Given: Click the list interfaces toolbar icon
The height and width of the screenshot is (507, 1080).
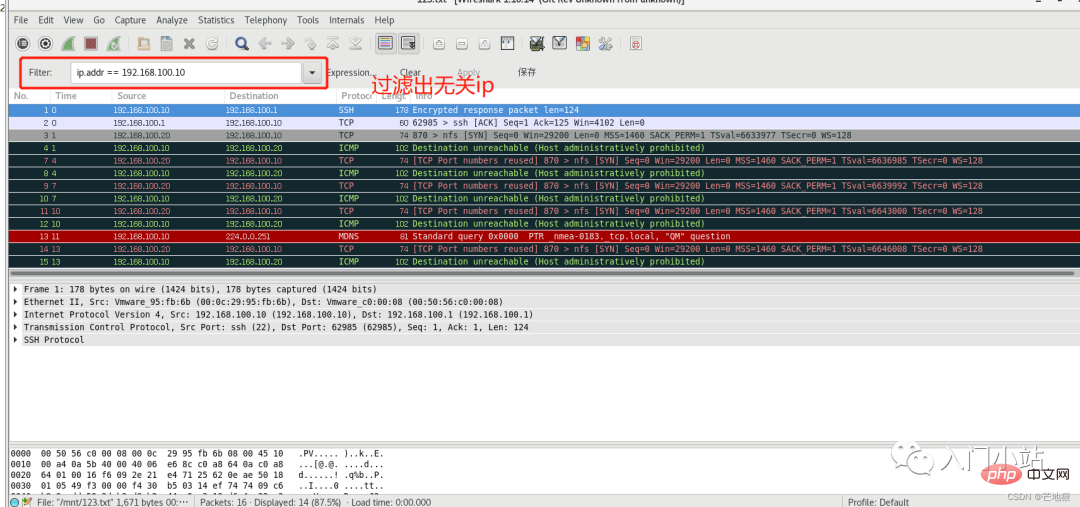Looking at the screenshot, I should coord(23,44).
